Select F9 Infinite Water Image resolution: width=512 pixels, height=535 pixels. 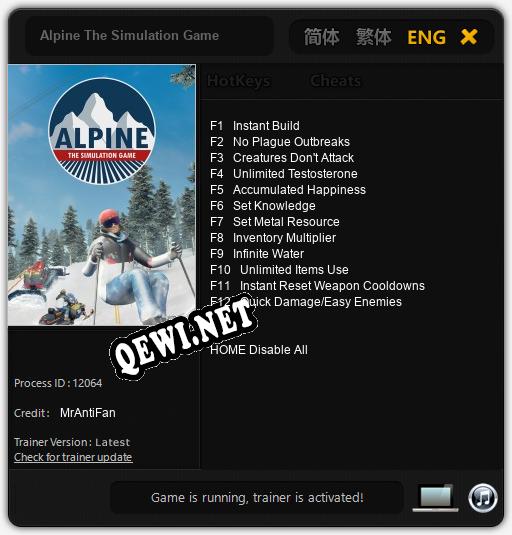(x=257, y=254)
